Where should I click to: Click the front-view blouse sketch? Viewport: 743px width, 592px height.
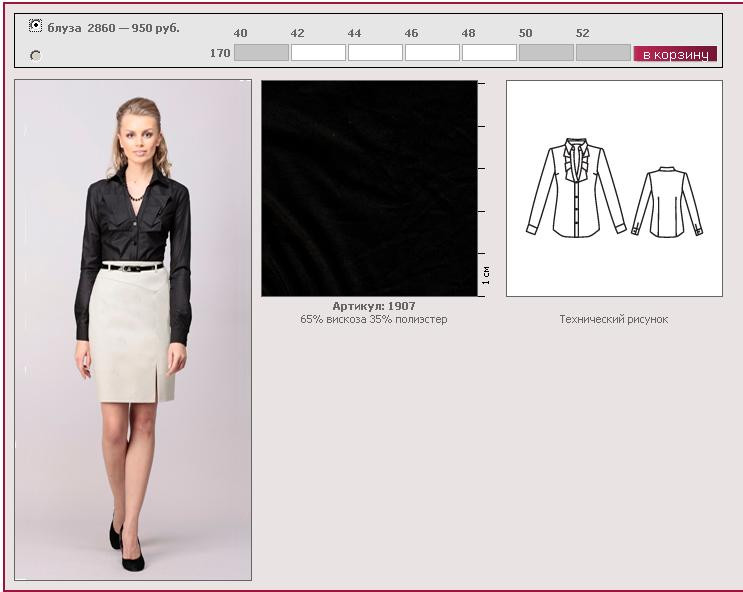coord(575,190)
